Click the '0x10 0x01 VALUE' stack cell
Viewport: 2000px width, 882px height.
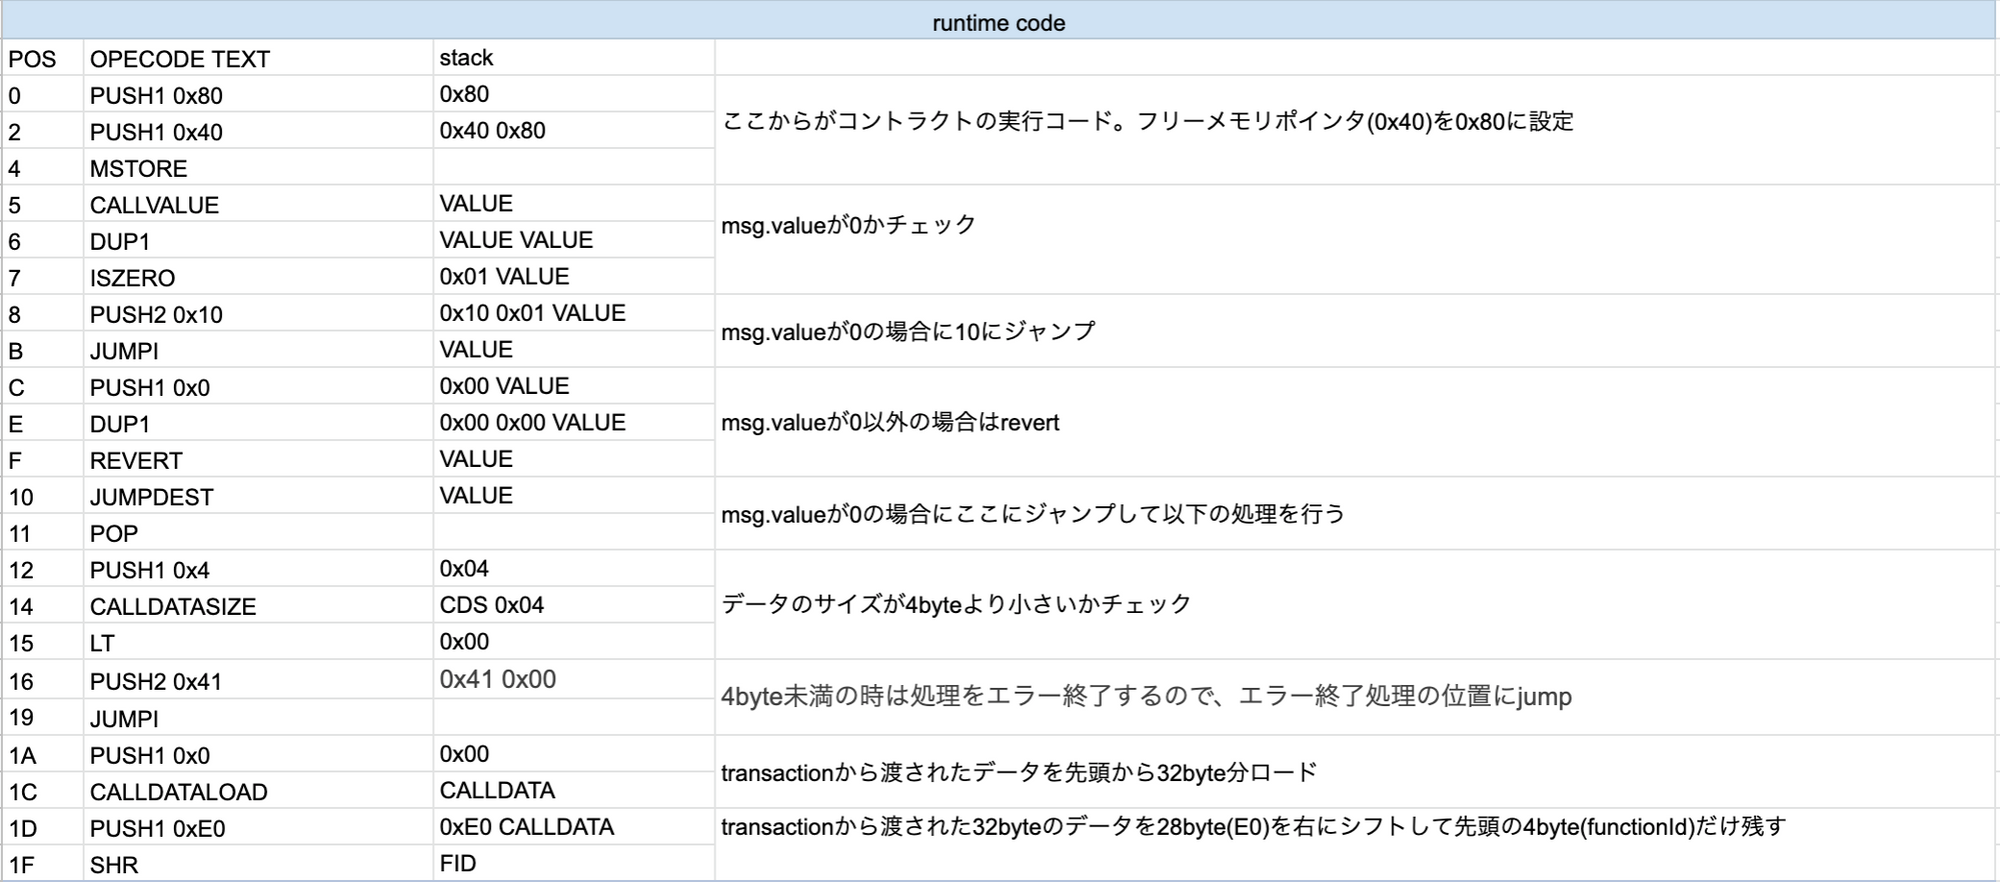pyautogui.click(x=574, y=314)
